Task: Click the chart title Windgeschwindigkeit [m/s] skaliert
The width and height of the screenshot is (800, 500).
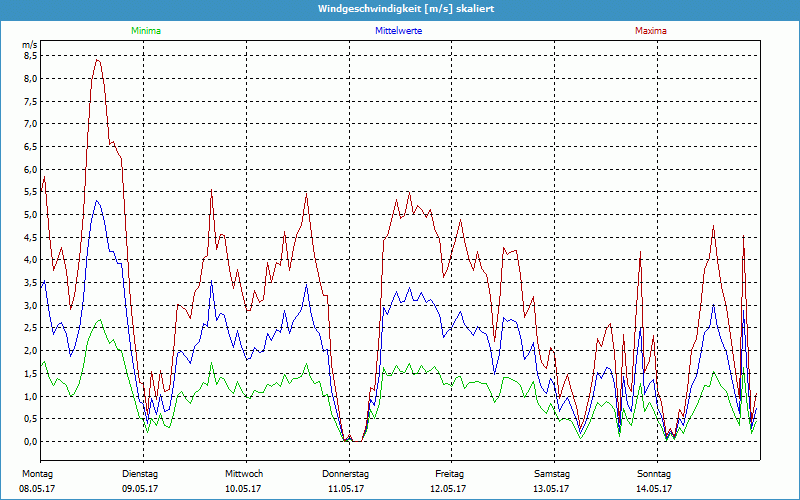Action: (406, 9)
